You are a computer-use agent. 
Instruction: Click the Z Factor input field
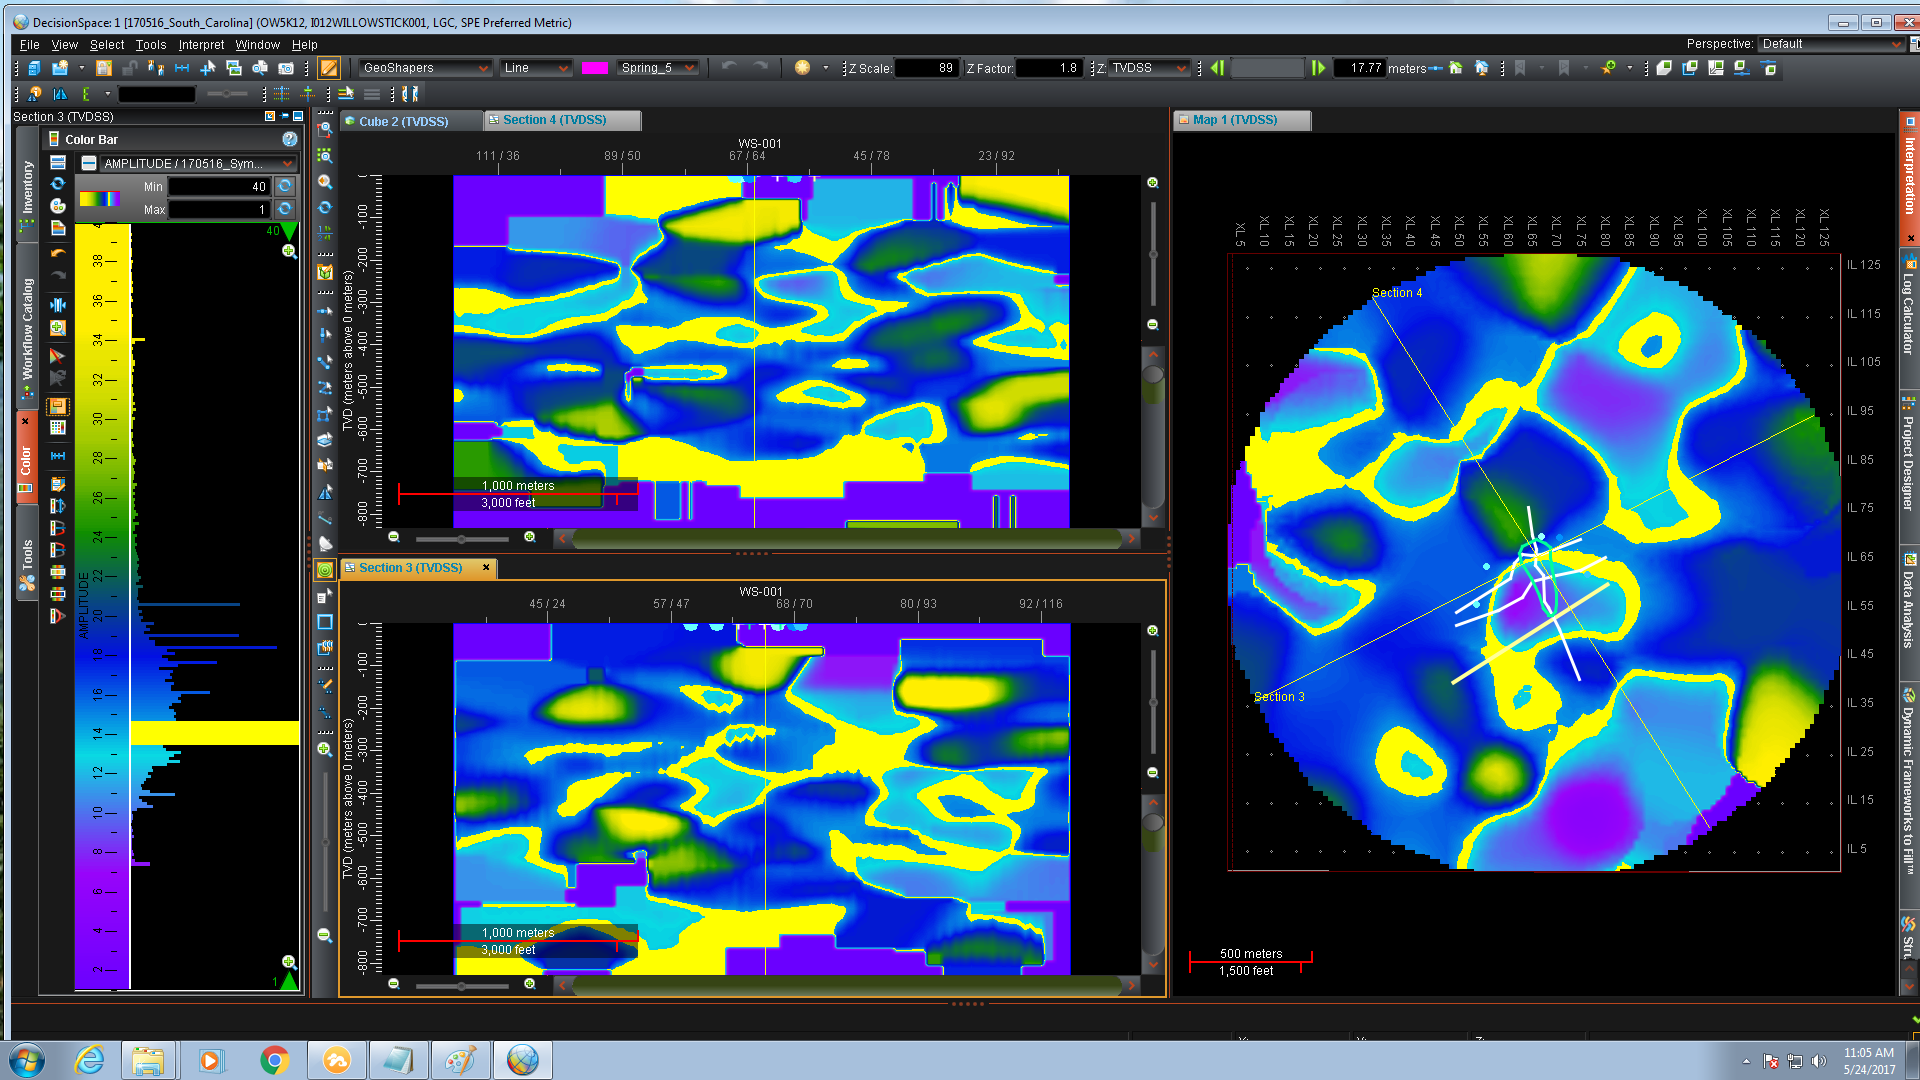pos(1048,68)
